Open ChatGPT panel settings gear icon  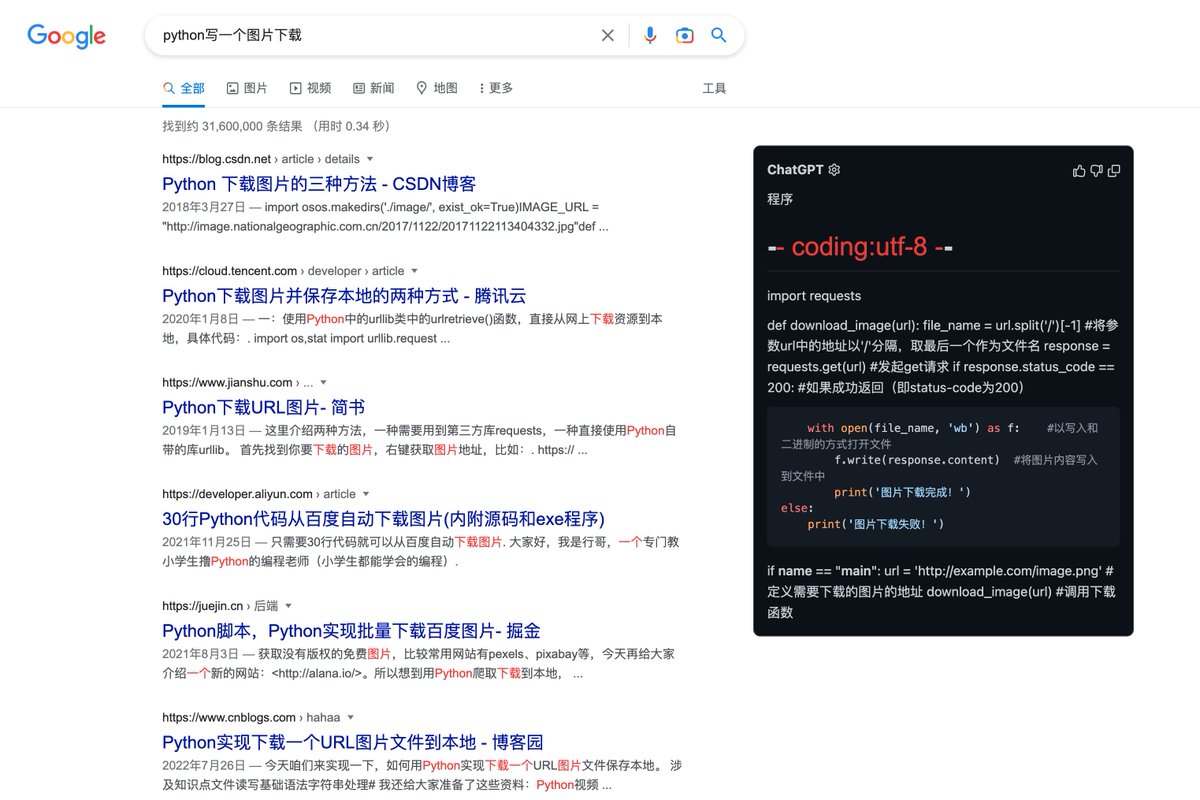coord(835,170)
